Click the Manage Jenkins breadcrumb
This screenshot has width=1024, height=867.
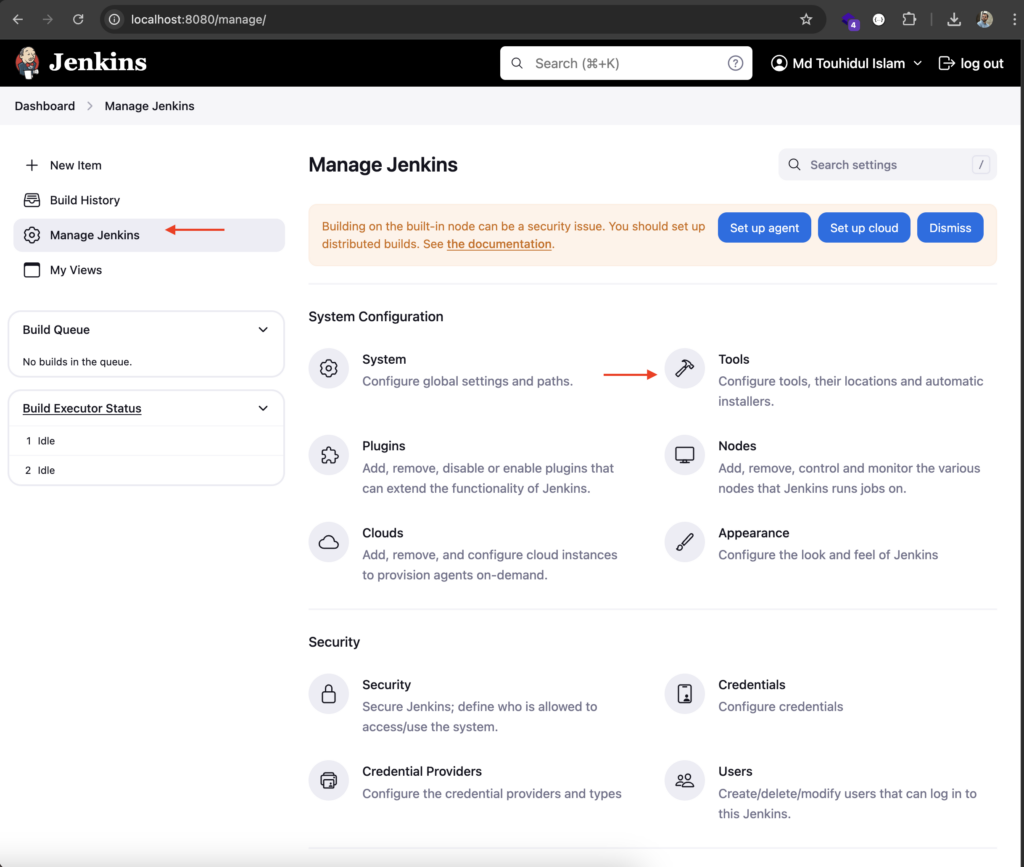[150, 106]
